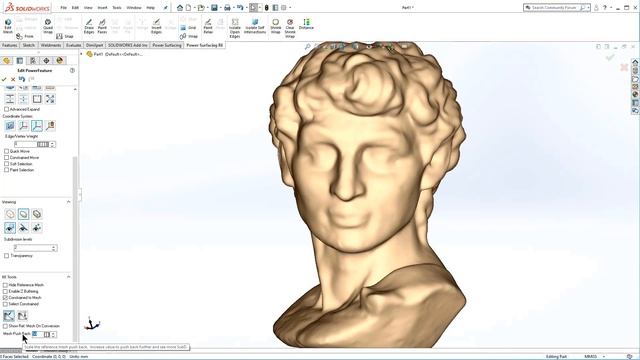This screenshot has width=640, height=360.
Task: Open the Window menu
Action: [134, 7]
